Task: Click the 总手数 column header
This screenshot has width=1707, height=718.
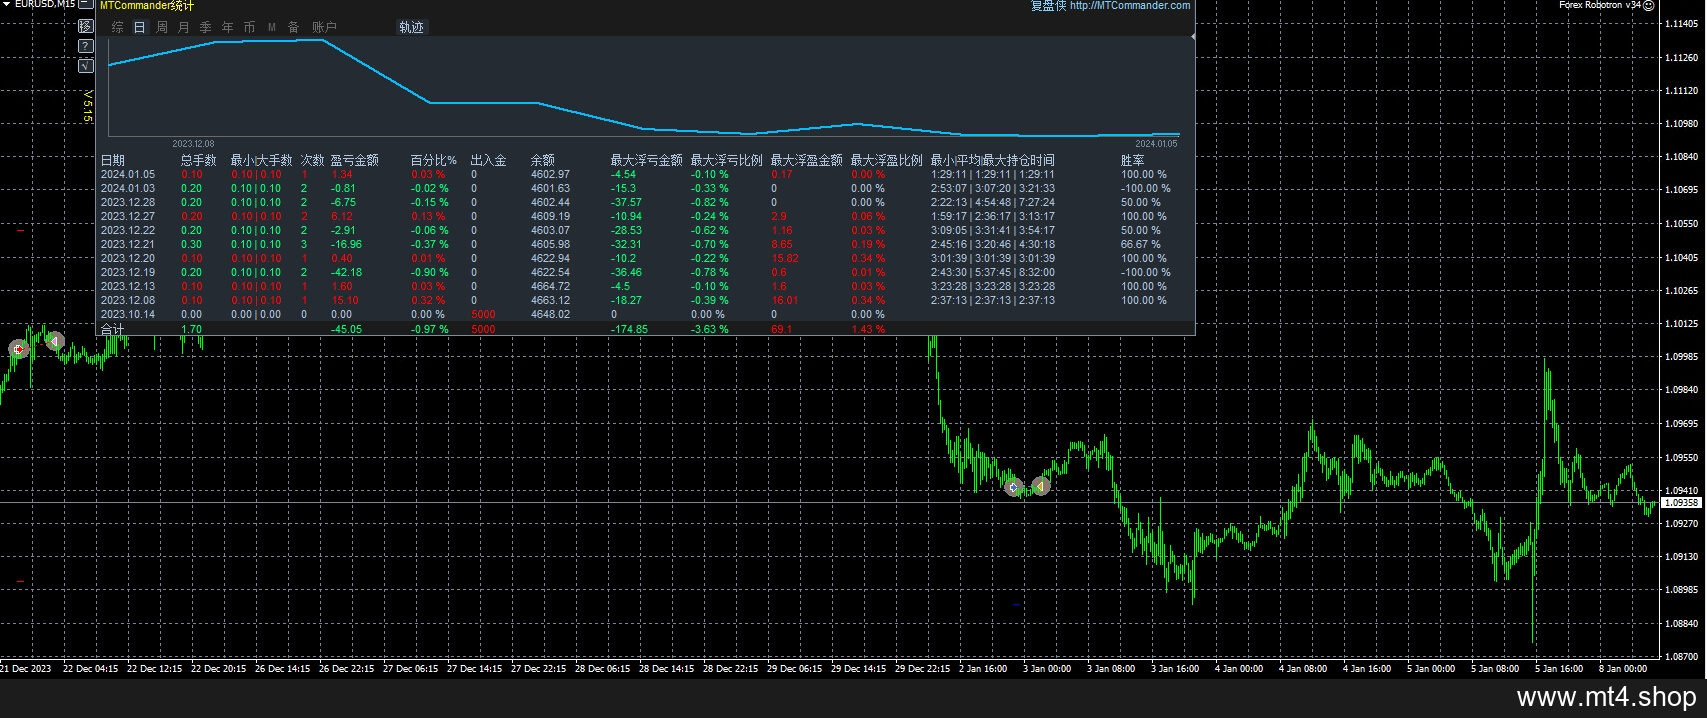Action: [x=198, y=160]
